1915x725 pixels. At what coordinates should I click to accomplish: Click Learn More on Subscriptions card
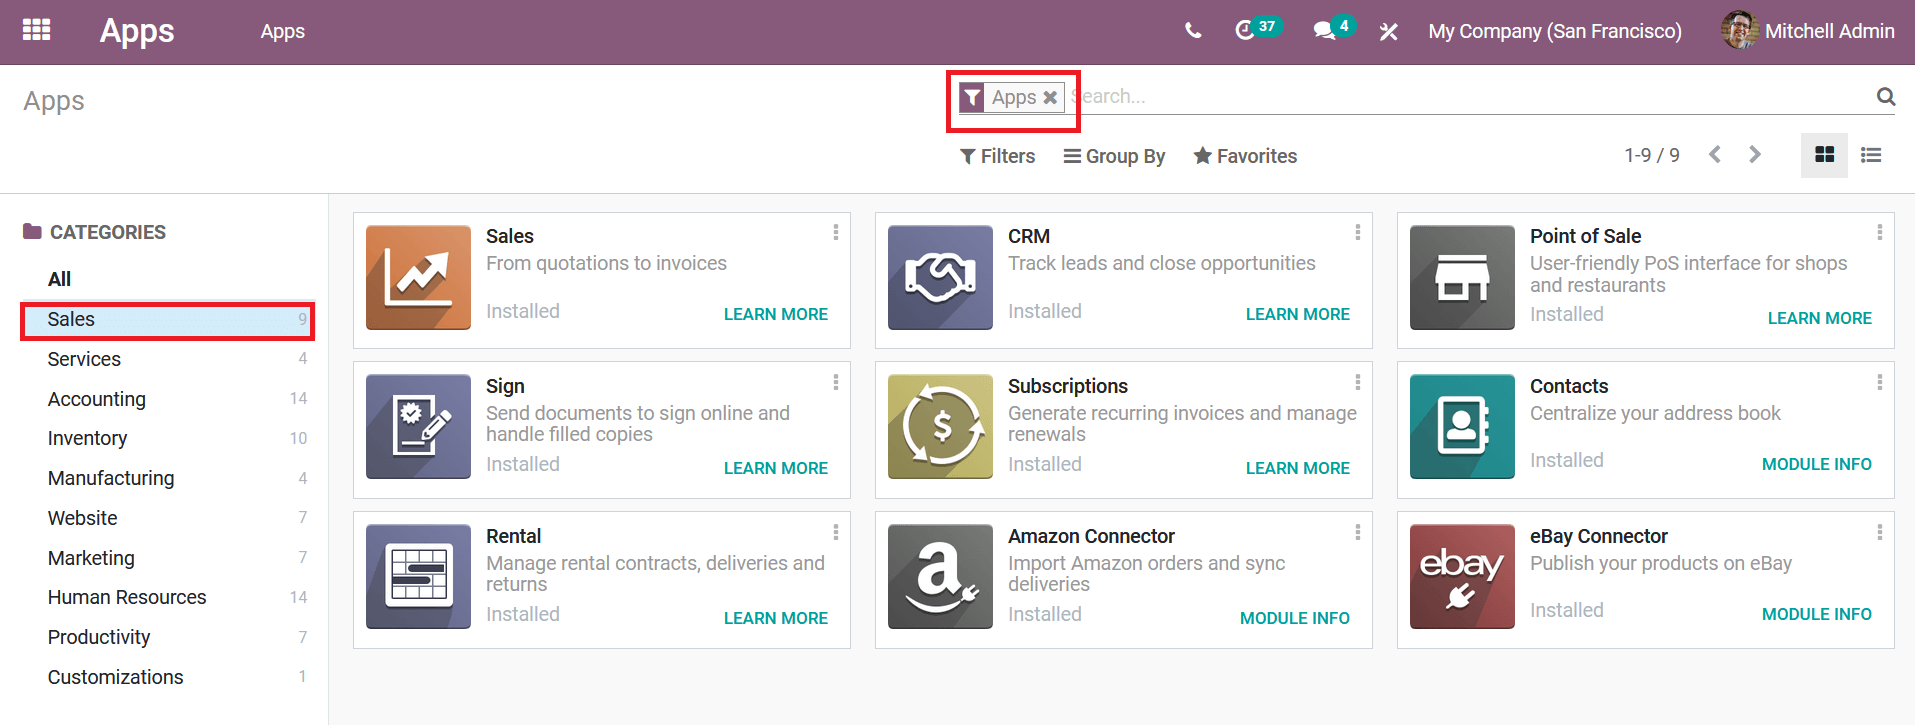click(1298, 468)
